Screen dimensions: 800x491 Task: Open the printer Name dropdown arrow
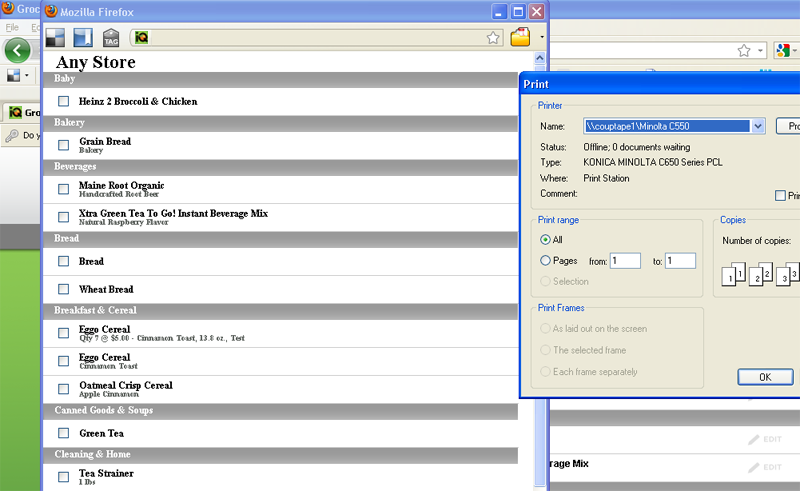(x=758, y=126)
